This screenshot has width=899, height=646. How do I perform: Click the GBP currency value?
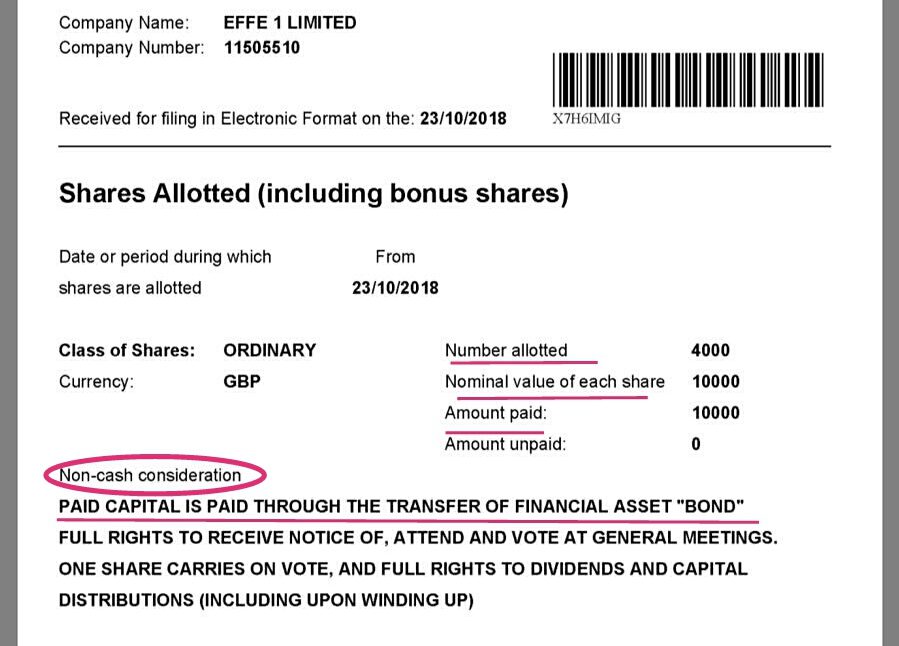pos(242,381)
